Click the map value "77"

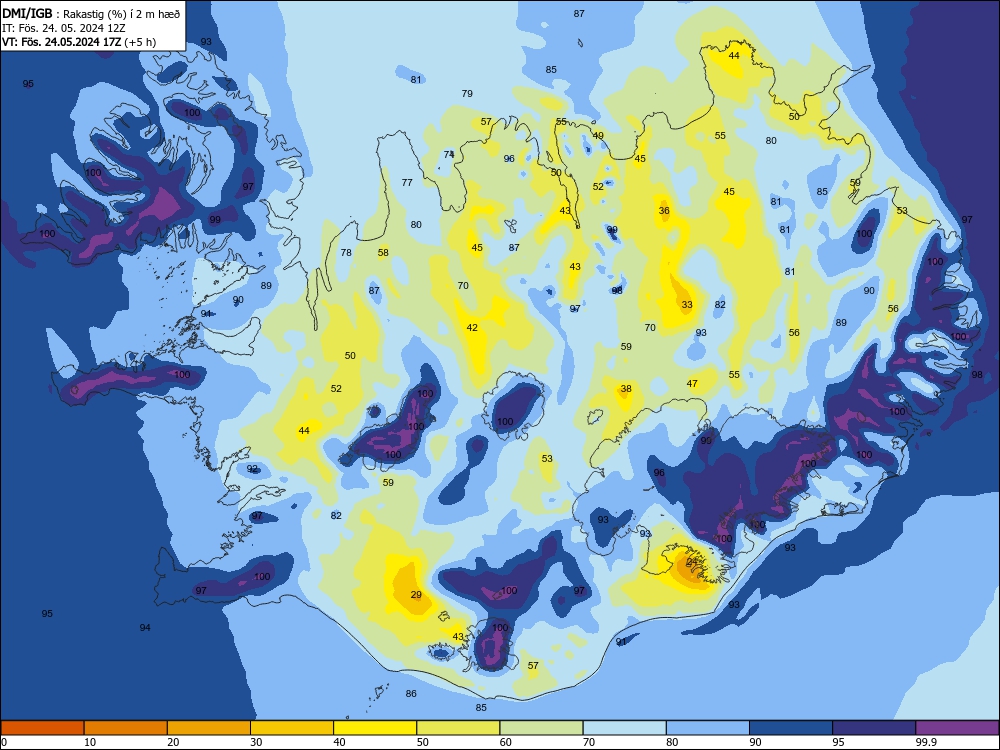pyautogui.click(x=407, y=182)
